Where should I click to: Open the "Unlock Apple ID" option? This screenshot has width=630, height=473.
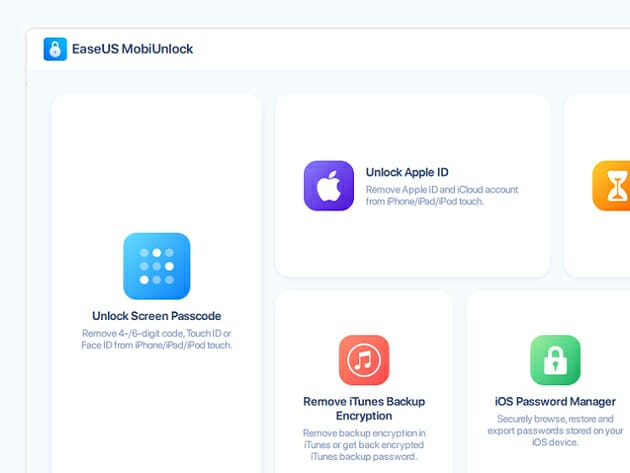click(406, 172)
